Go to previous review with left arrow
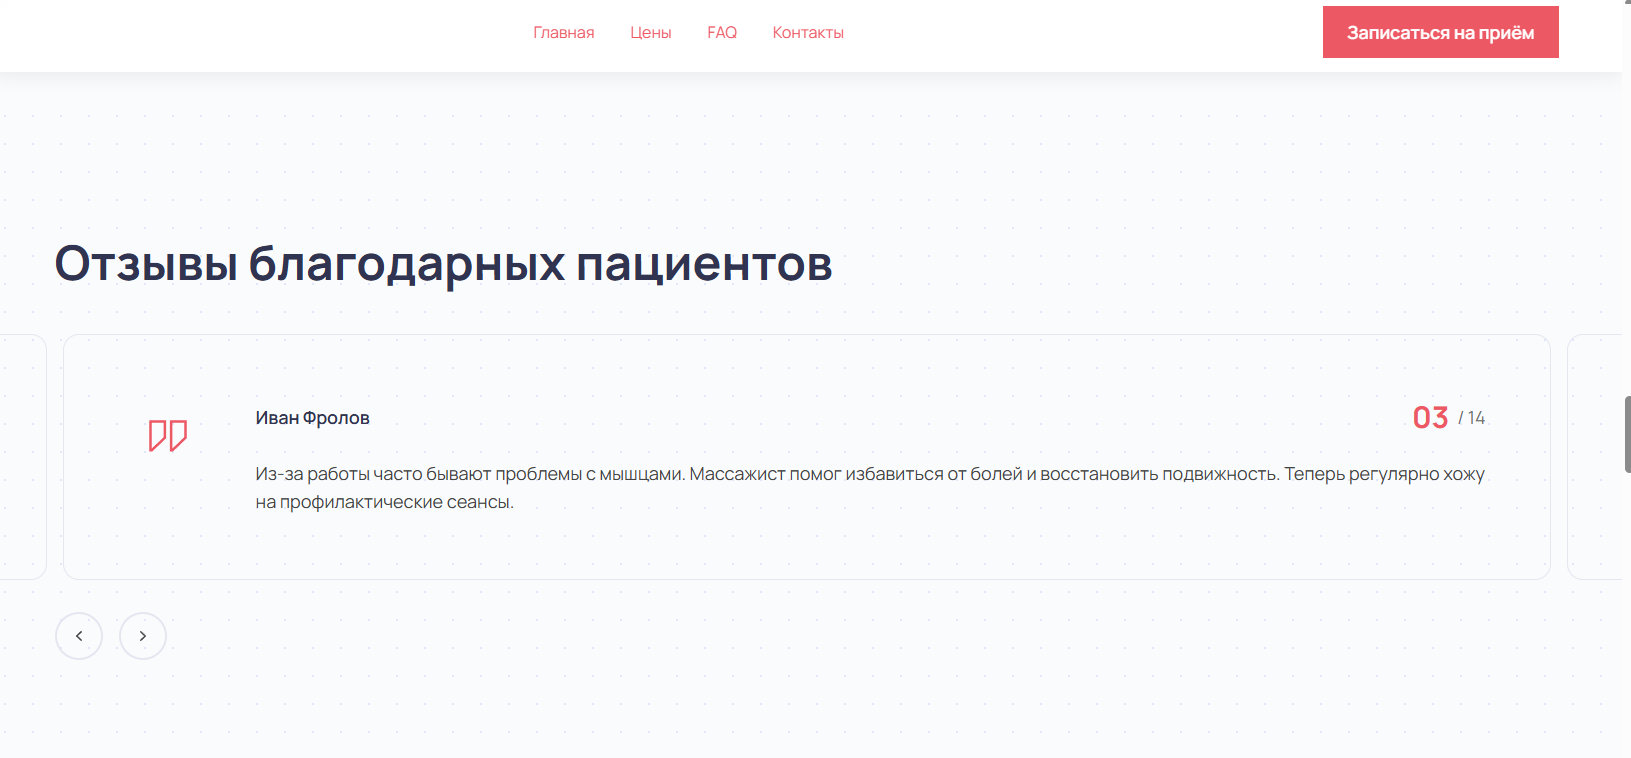This screenshot has width=1631, height=758. 79,636
